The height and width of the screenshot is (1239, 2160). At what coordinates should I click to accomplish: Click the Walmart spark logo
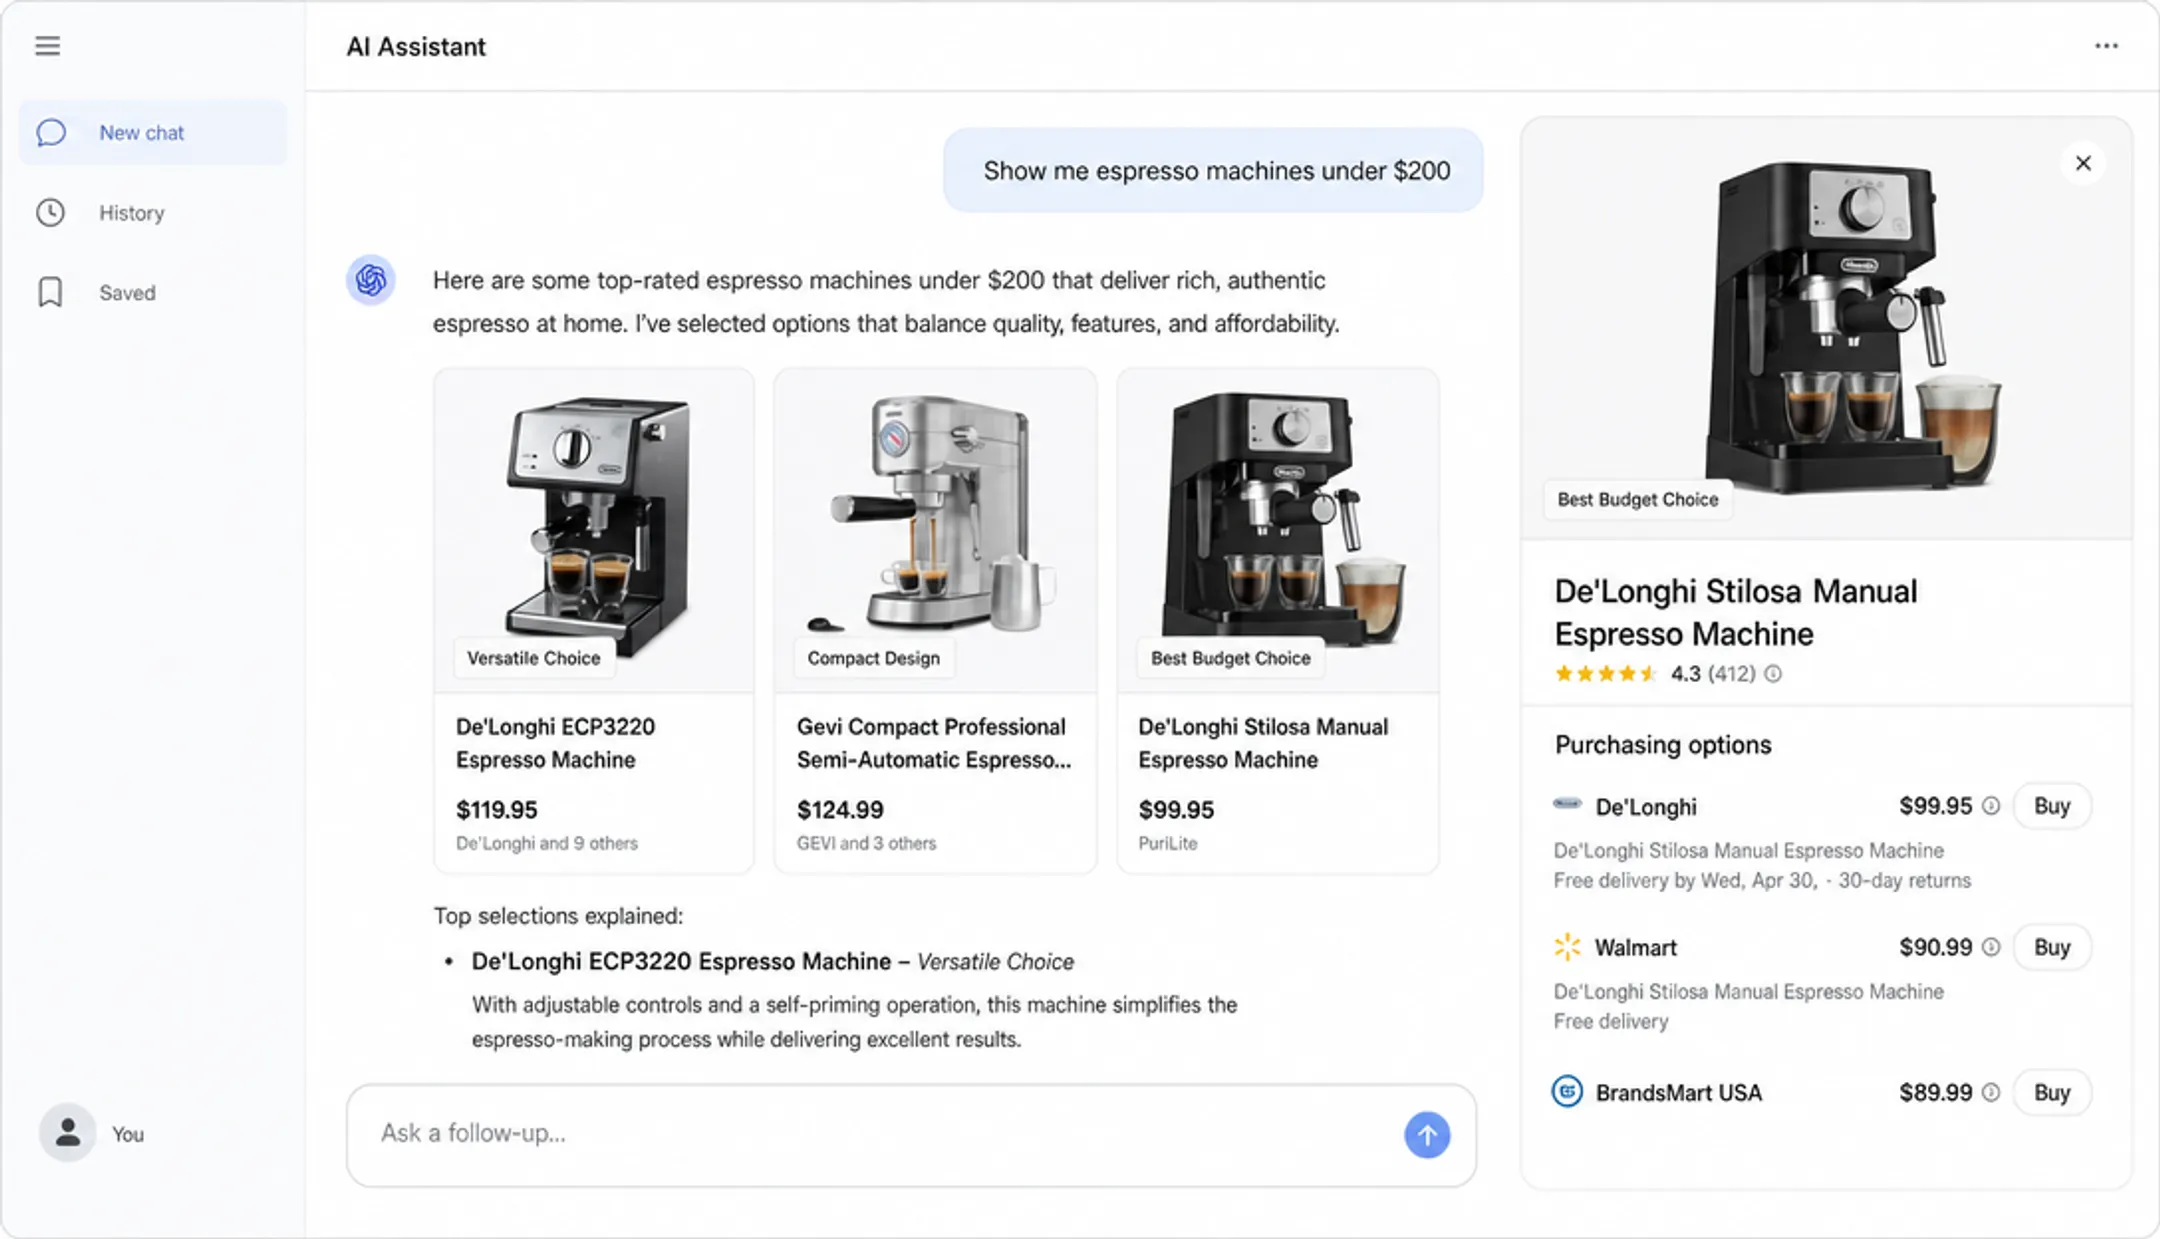(x=1567, y=946)
